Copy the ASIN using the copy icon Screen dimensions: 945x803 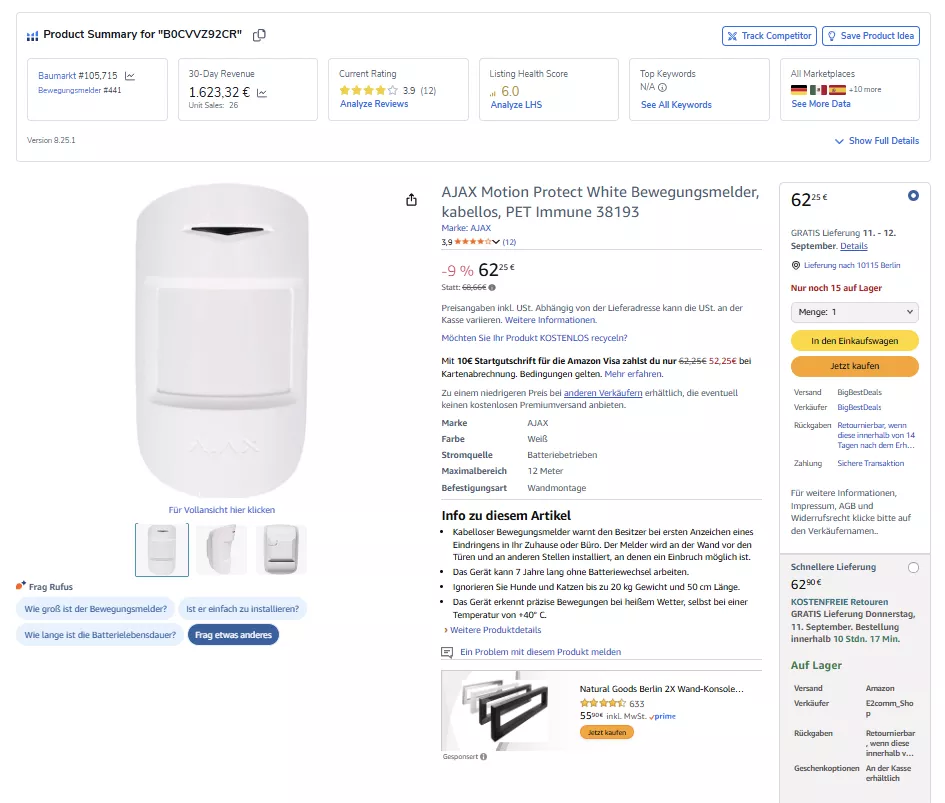[x=260, y=35]
